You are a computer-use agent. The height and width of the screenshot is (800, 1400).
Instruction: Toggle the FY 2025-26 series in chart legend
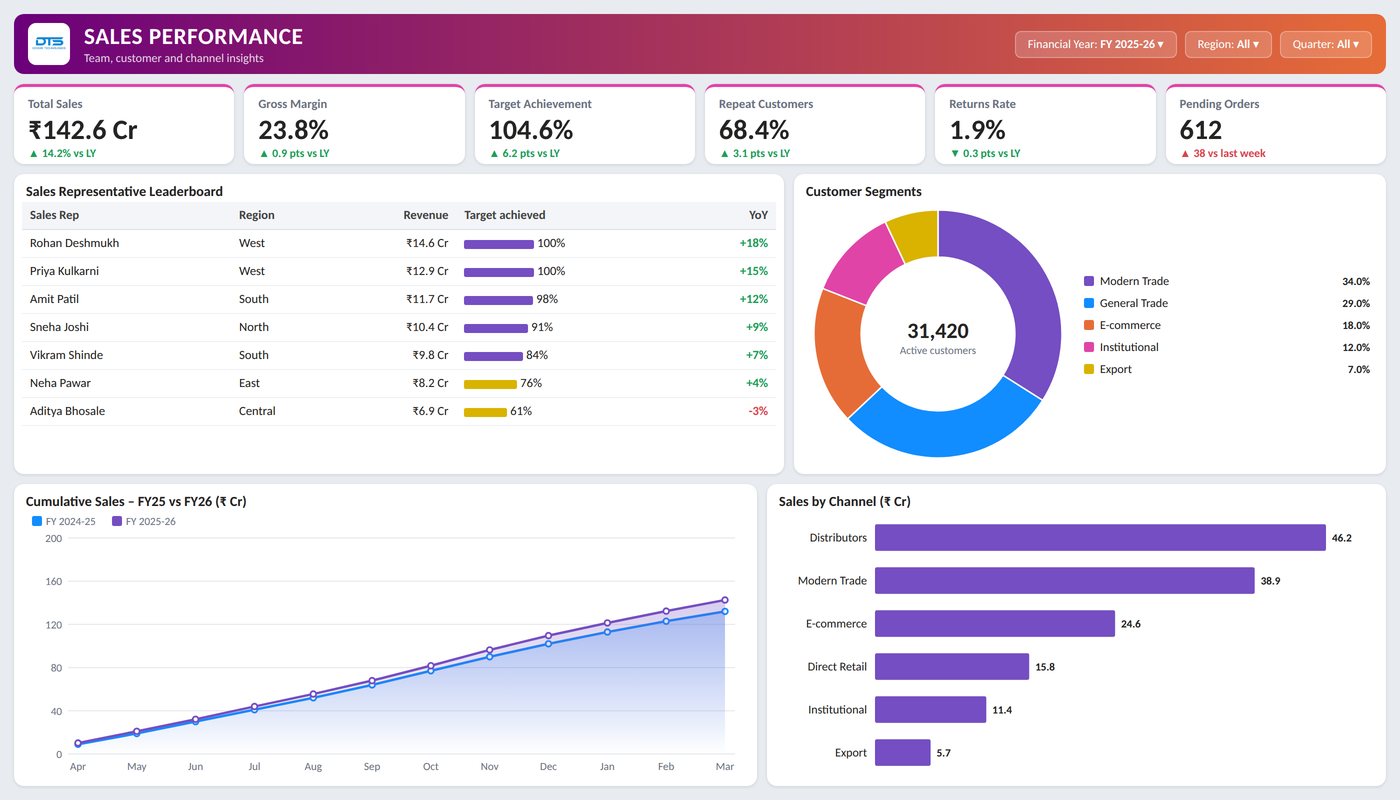click(x=144, y=521)
